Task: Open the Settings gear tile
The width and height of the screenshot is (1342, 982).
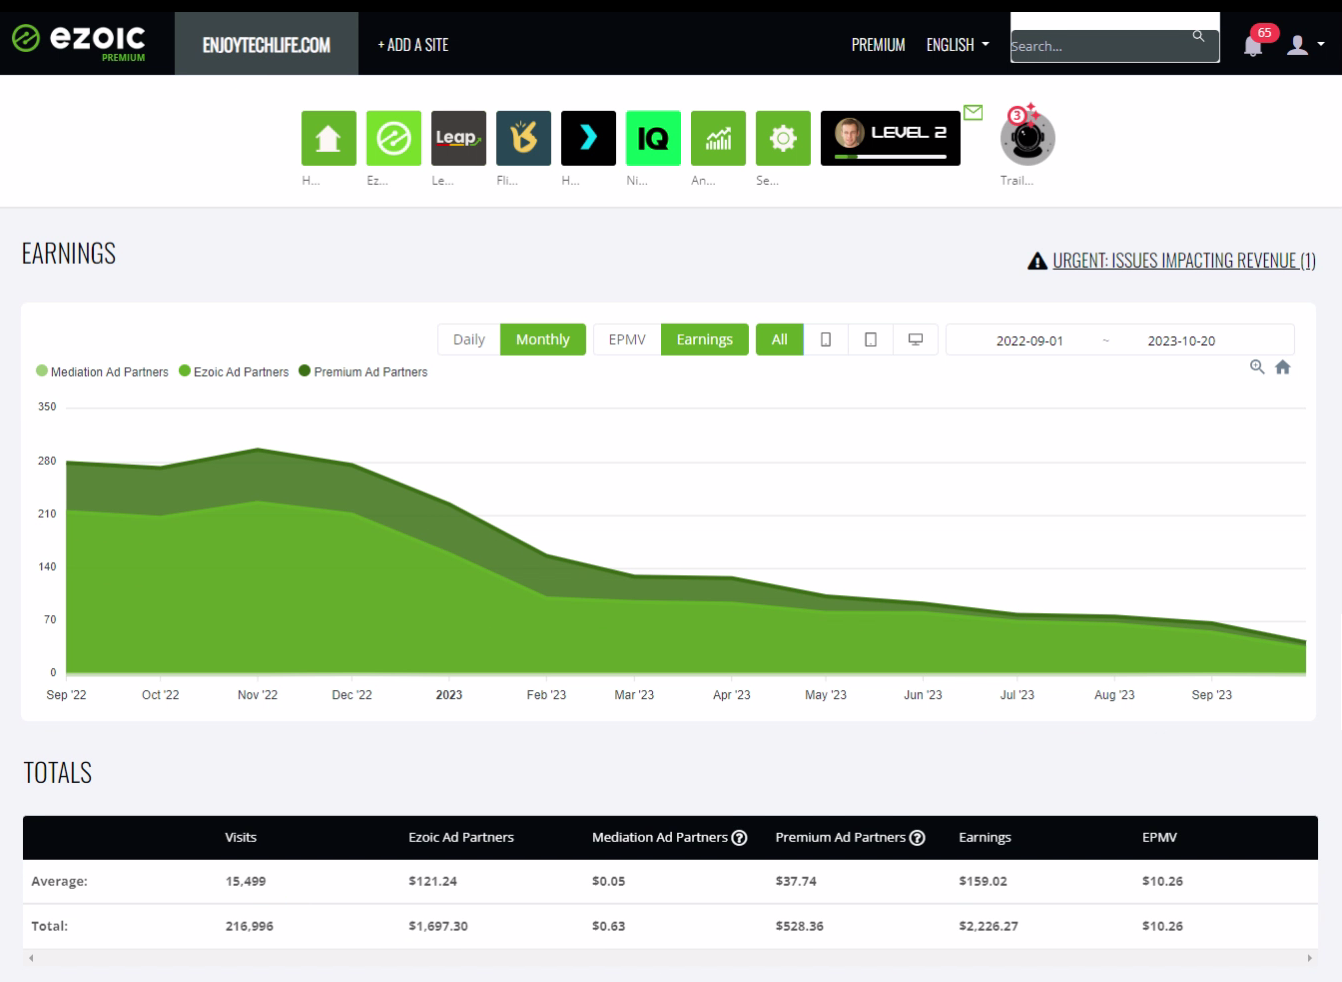Action: click(x=784, y=138)
